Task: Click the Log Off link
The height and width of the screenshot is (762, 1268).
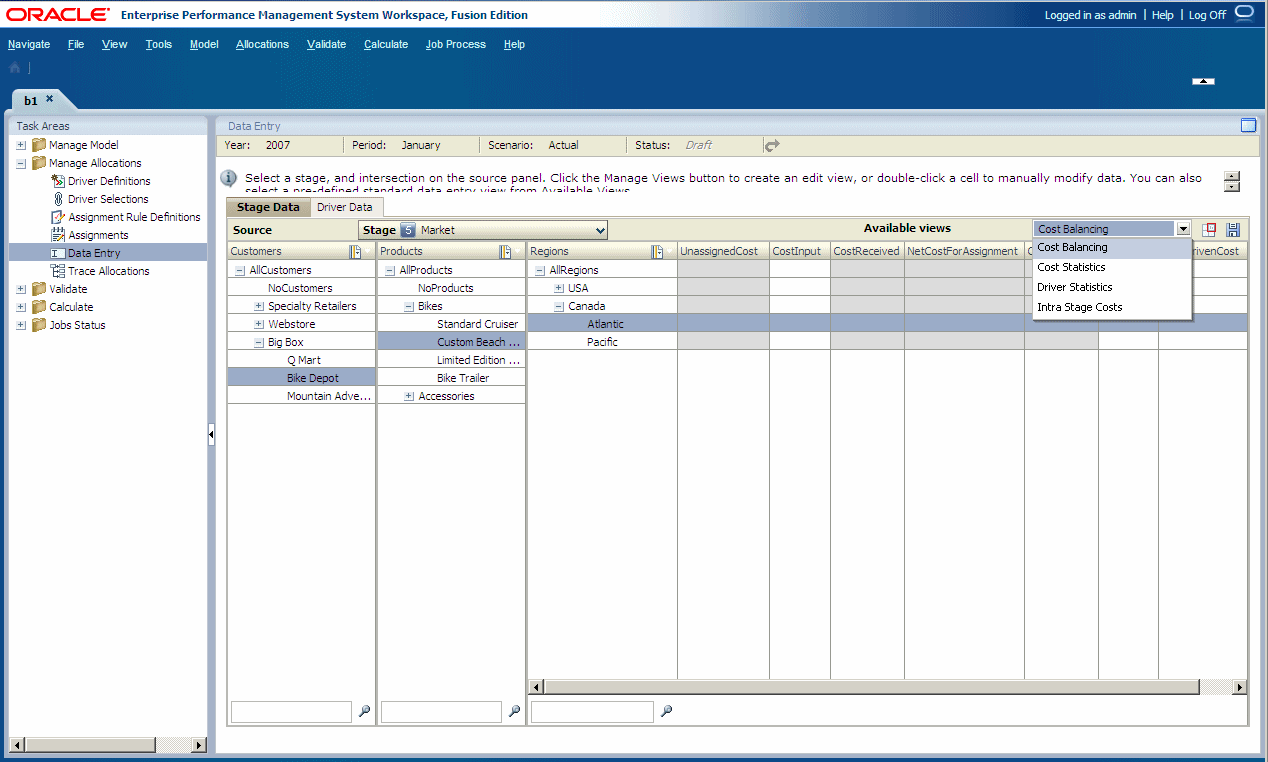Action: click(1207, 15)
